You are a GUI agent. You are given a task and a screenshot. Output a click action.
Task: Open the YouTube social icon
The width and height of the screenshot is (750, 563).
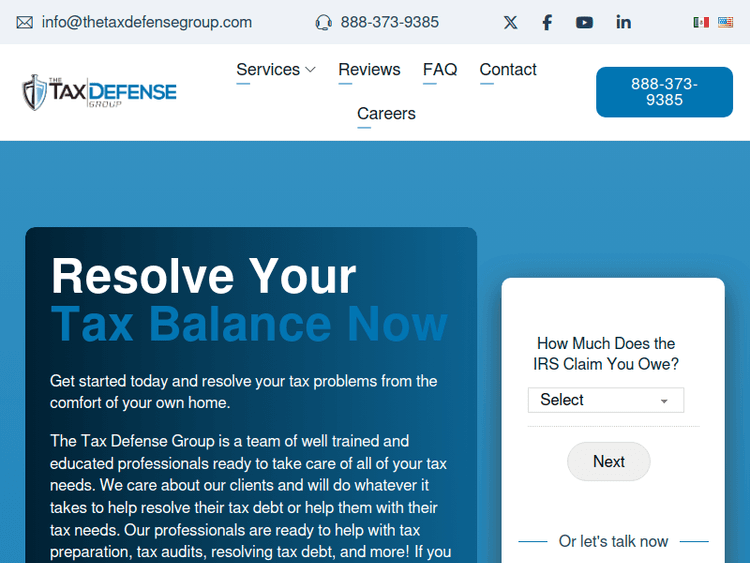tap(584, 22)
